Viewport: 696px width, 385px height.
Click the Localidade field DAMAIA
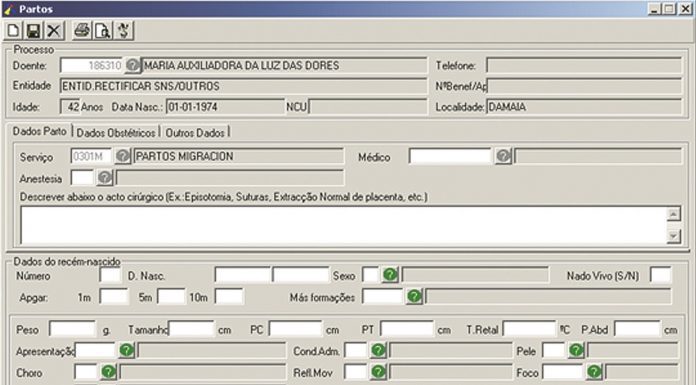[x=584, y=107]
